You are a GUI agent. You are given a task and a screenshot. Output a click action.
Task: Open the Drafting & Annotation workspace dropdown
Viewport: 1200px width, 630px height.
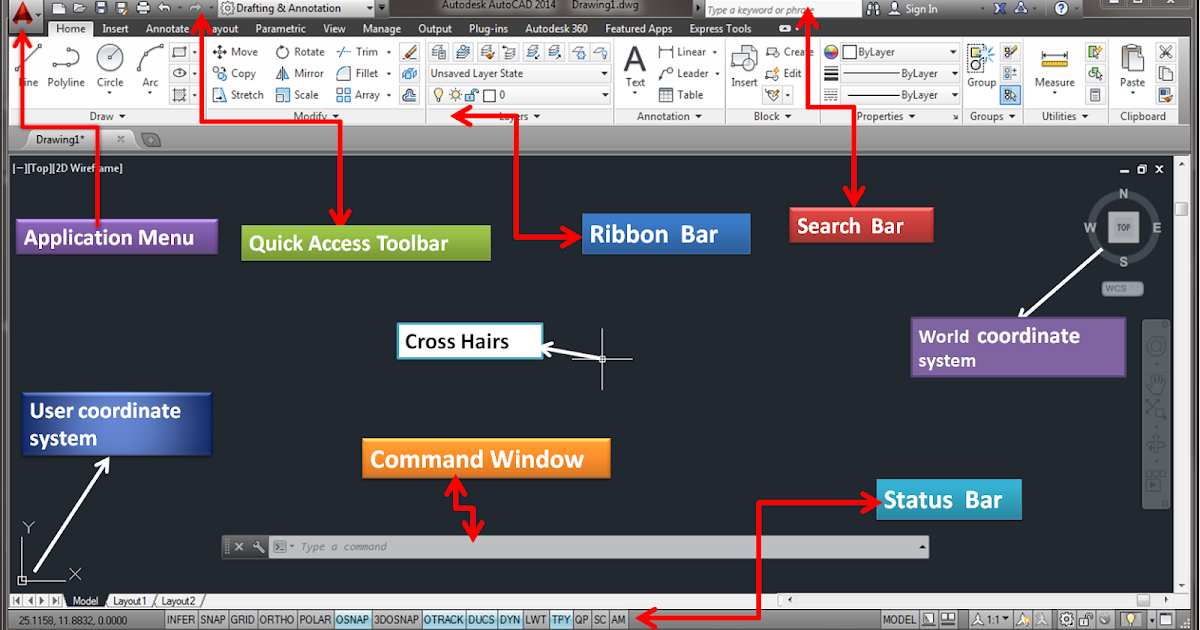297,9
